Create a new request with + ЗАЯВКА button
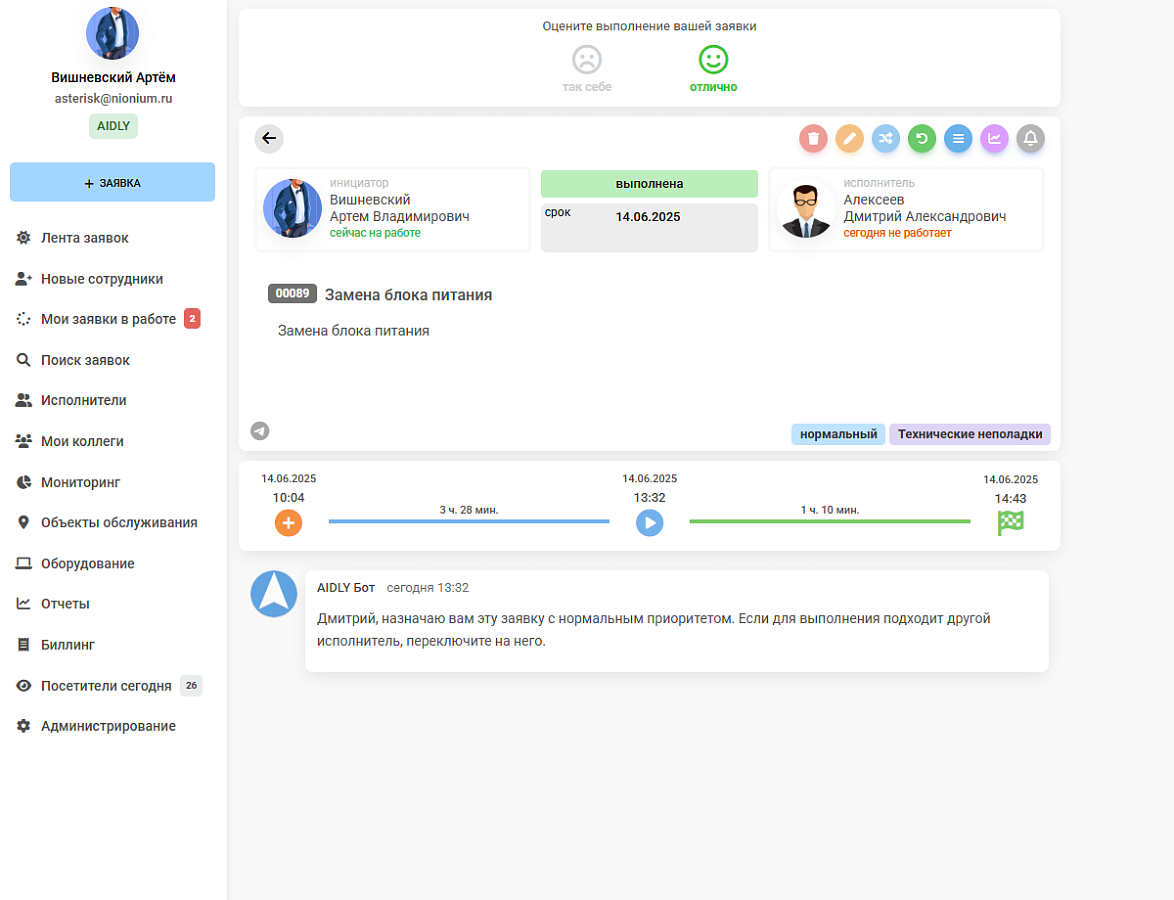Screen dimensions: 1174x900 112,182
